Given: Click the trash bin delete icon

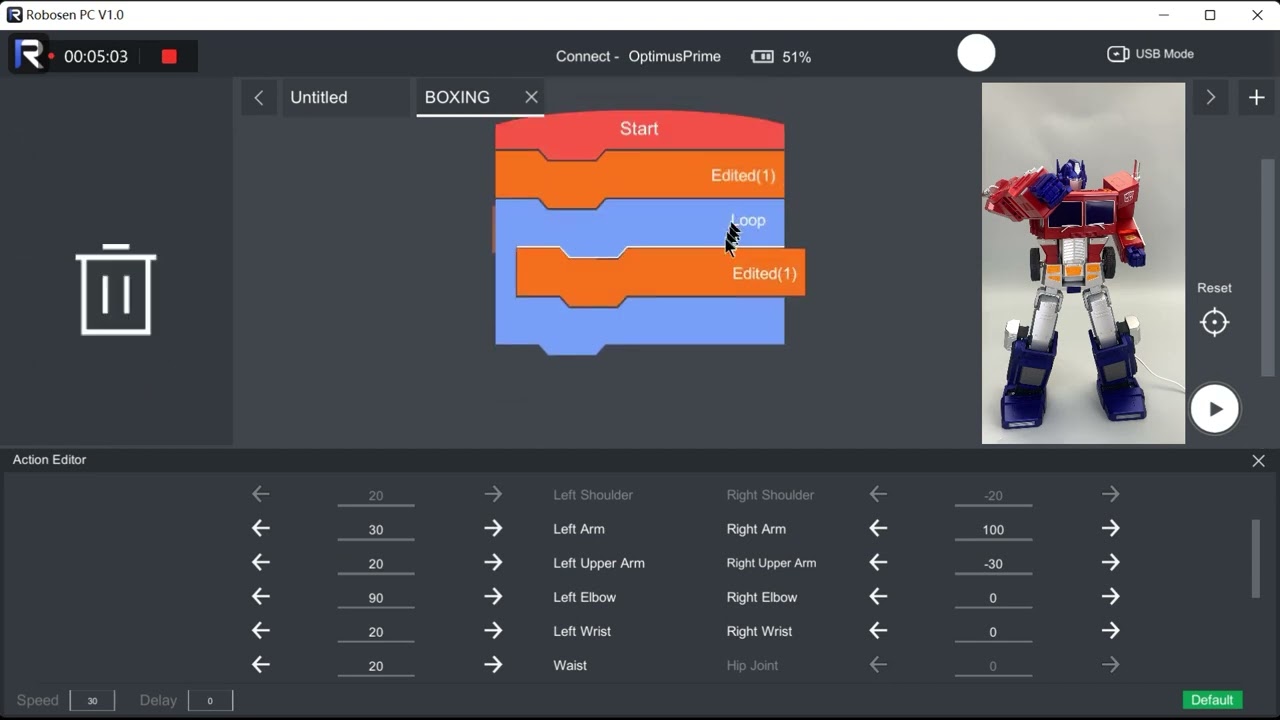Looking at the screenshot, I should [x=116, y=290].
